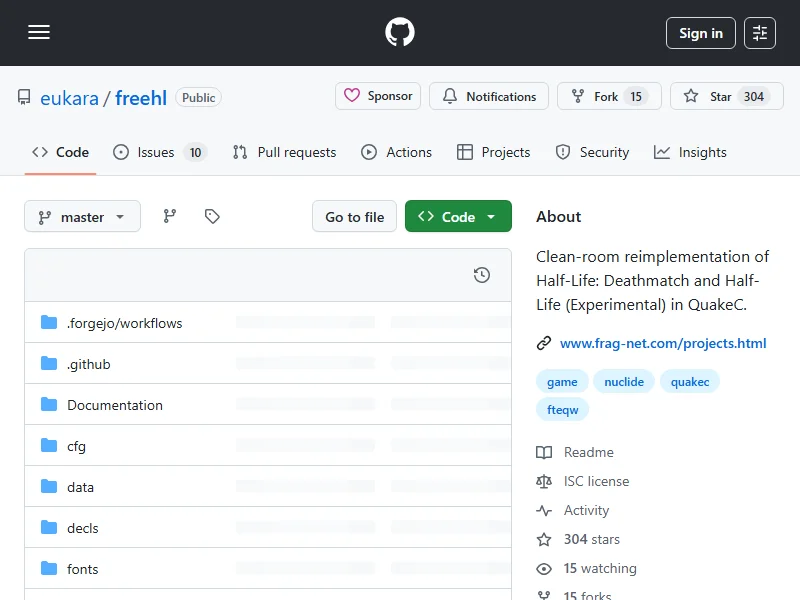Select the quakec topic tag

[690, 382]
